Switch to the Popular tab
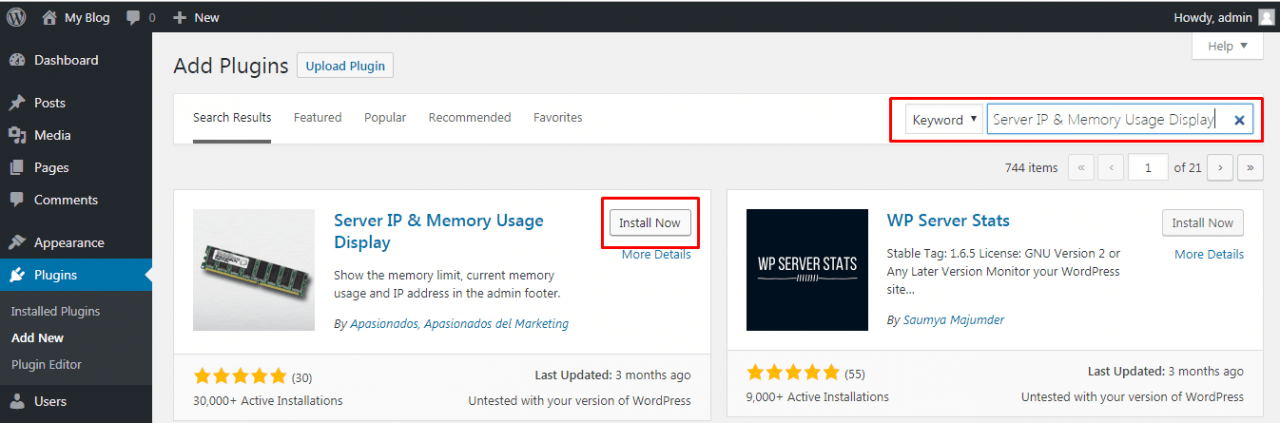This screenshot has height=423, width=1280. pos(385,118)
